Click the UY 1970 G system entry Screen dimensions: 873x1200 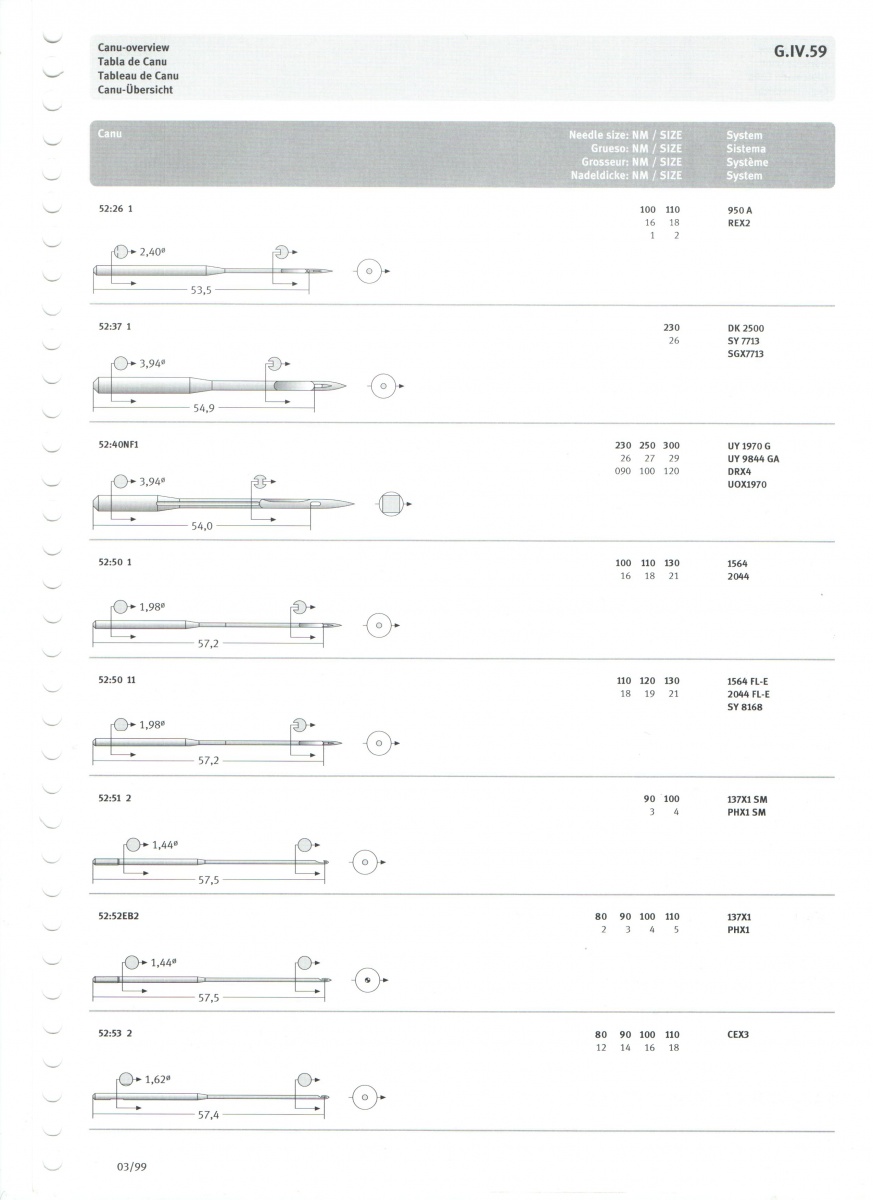[x=749, y=445]
